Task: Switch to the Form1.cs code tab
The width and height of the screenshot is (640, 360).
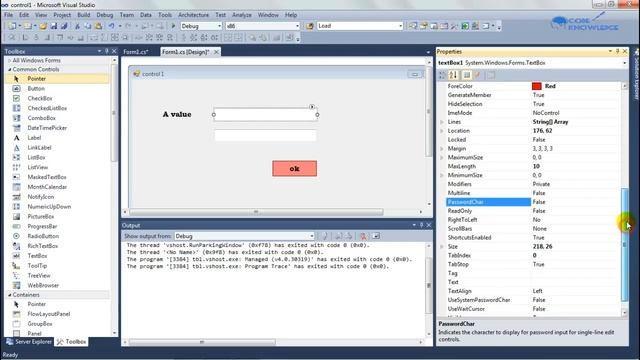Action: pyautogui.click(x=135, y=52)
